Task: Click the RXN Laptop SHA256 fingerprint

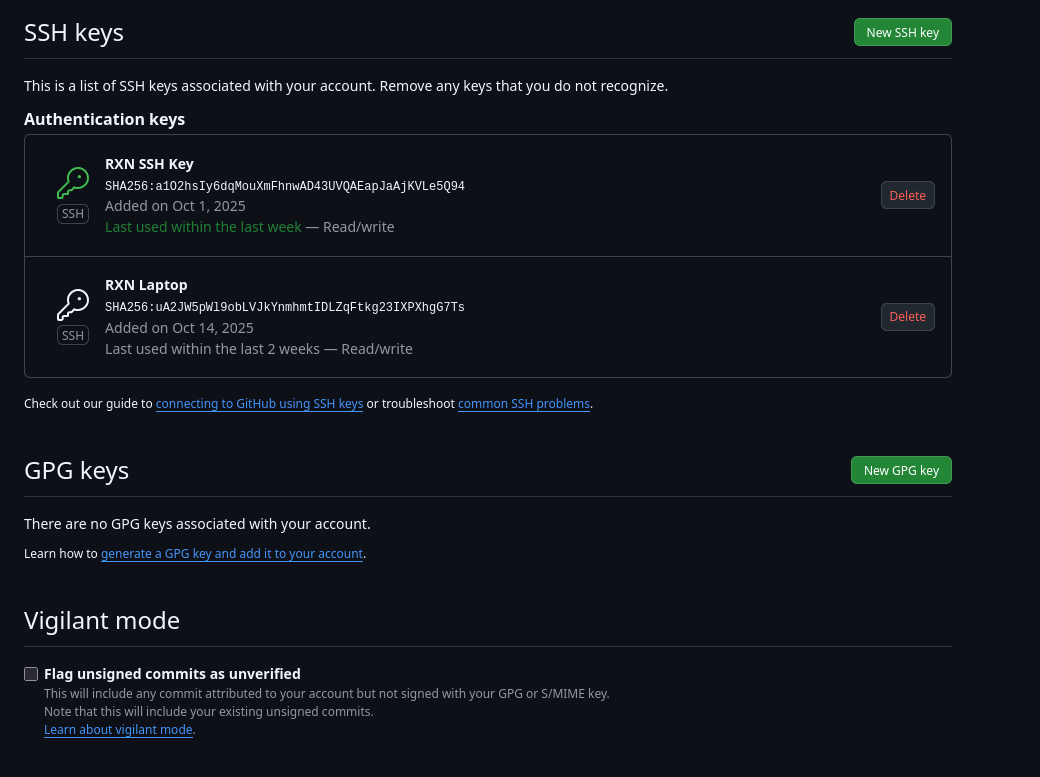Action: tap(284, 307)
